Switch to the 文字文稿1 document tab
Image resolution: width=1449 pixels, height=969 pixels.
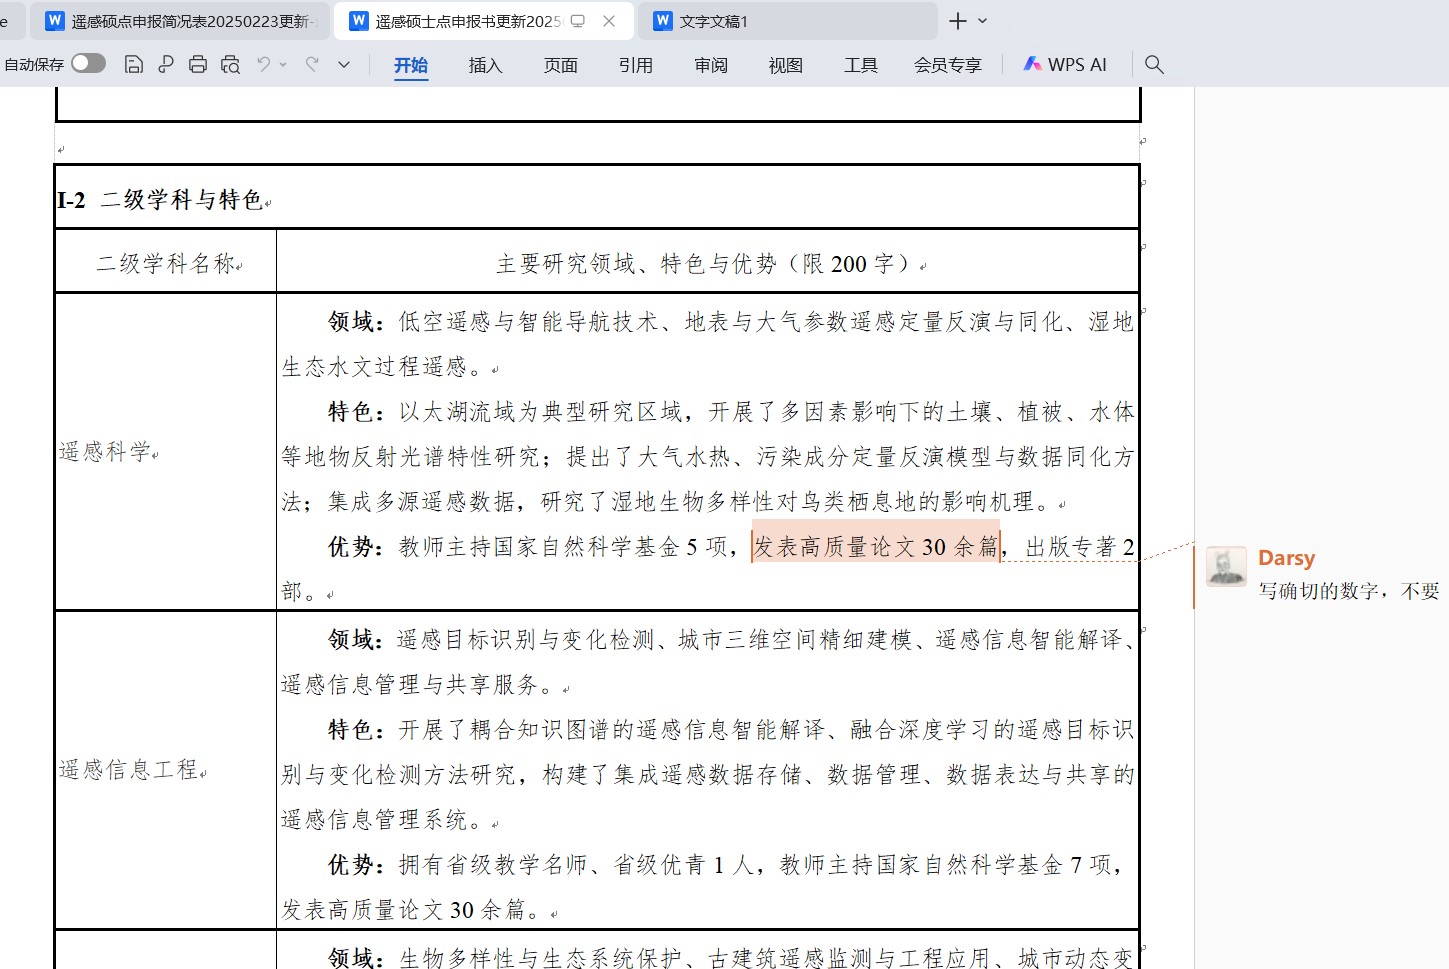point(714,21)
